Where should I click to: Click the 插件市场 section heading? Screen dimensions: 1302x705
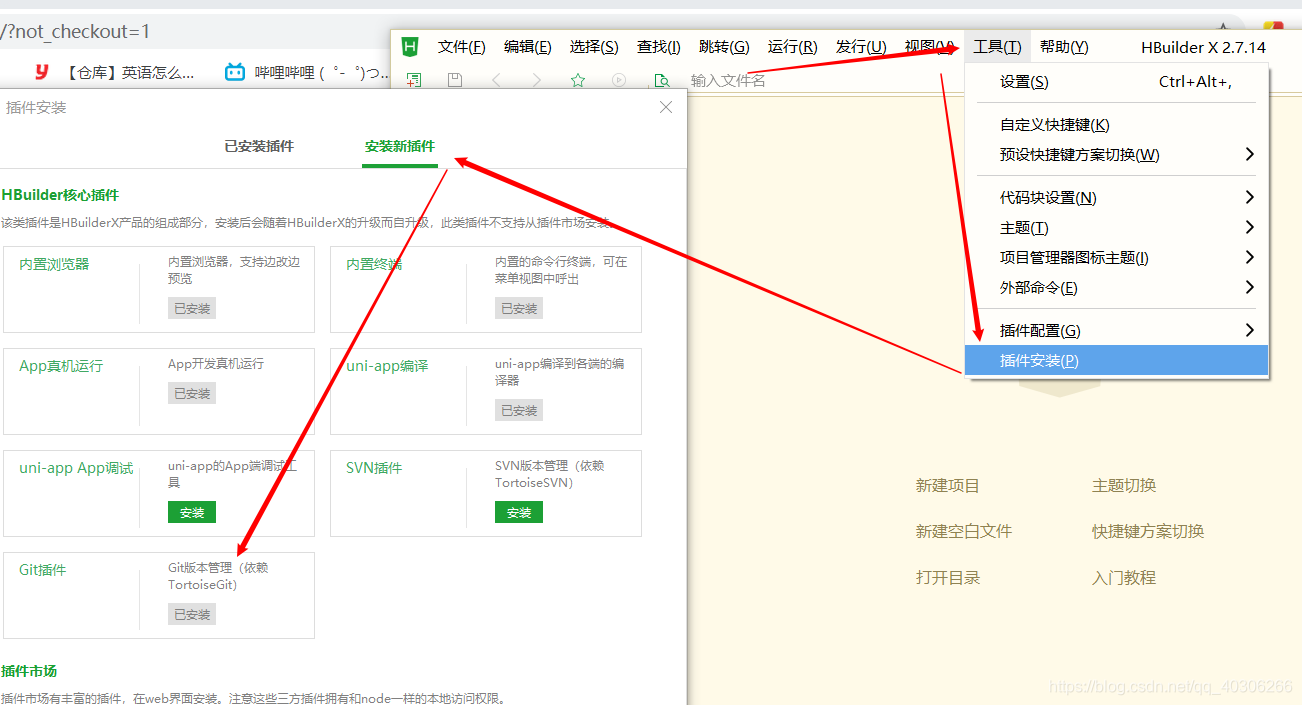coord(29,671)
